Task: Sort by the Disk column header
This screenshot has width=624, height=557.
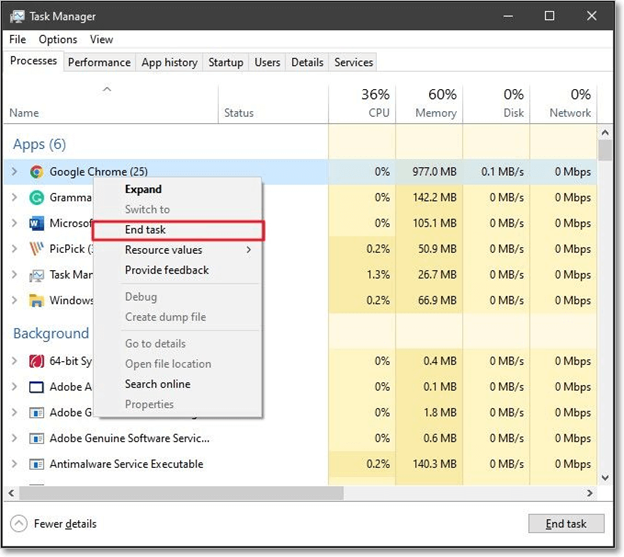Action: tap(496, 103)
